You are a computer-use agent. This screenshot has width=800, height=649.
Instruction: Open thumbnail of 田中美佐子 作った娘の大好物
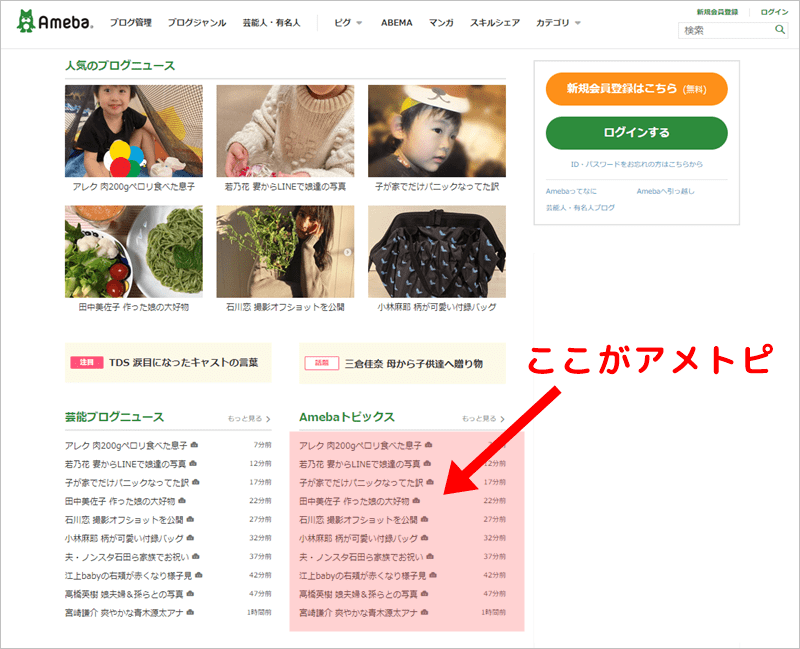click(x=134, y=252)
